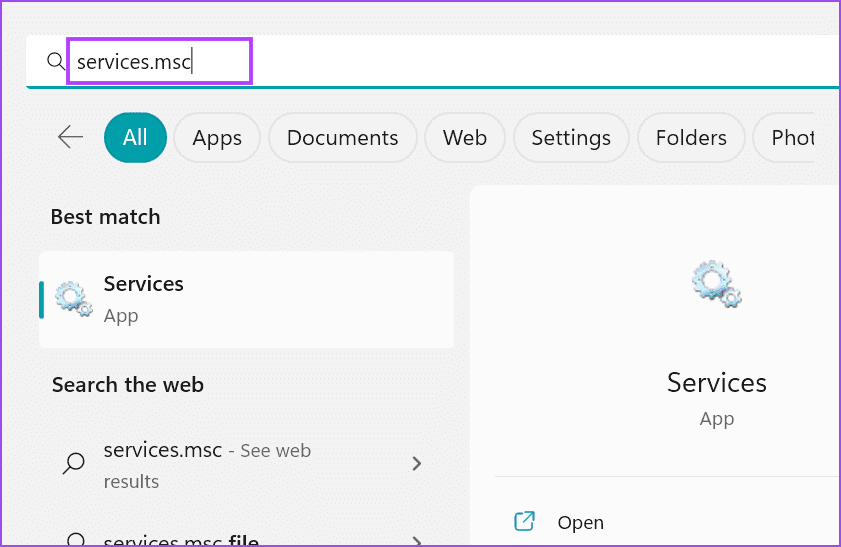
Task: Switch to the Settings filter tab
Action: [x=571, y=138]
